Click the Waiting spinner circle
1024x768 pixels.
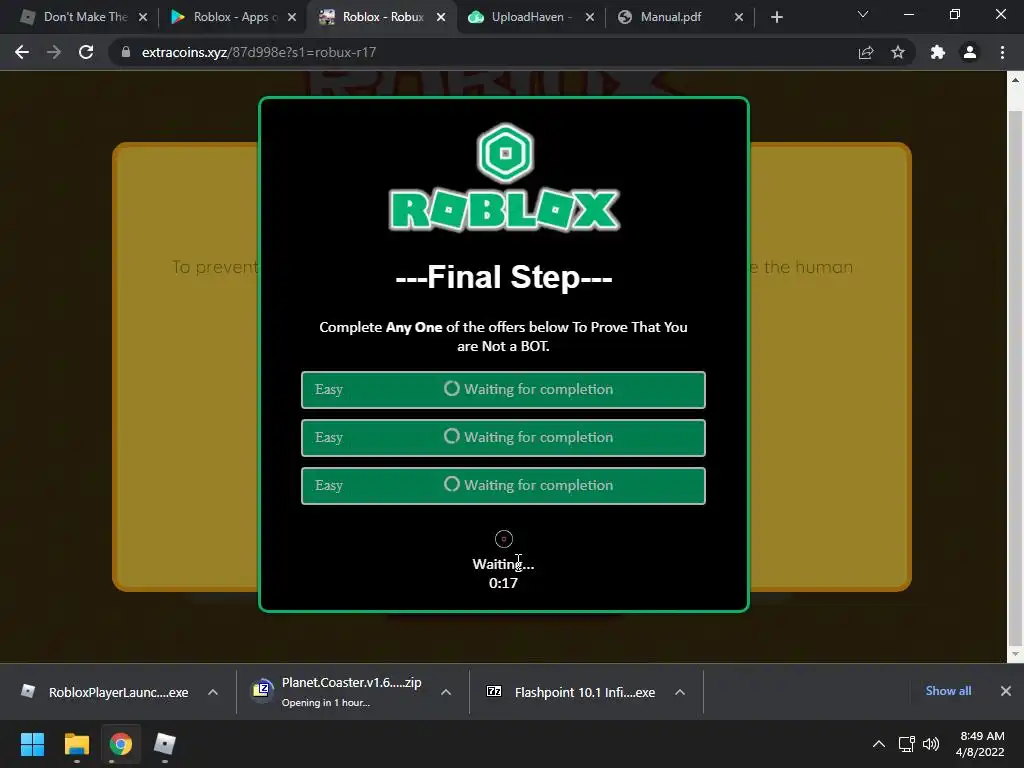(x=504, y=539)
